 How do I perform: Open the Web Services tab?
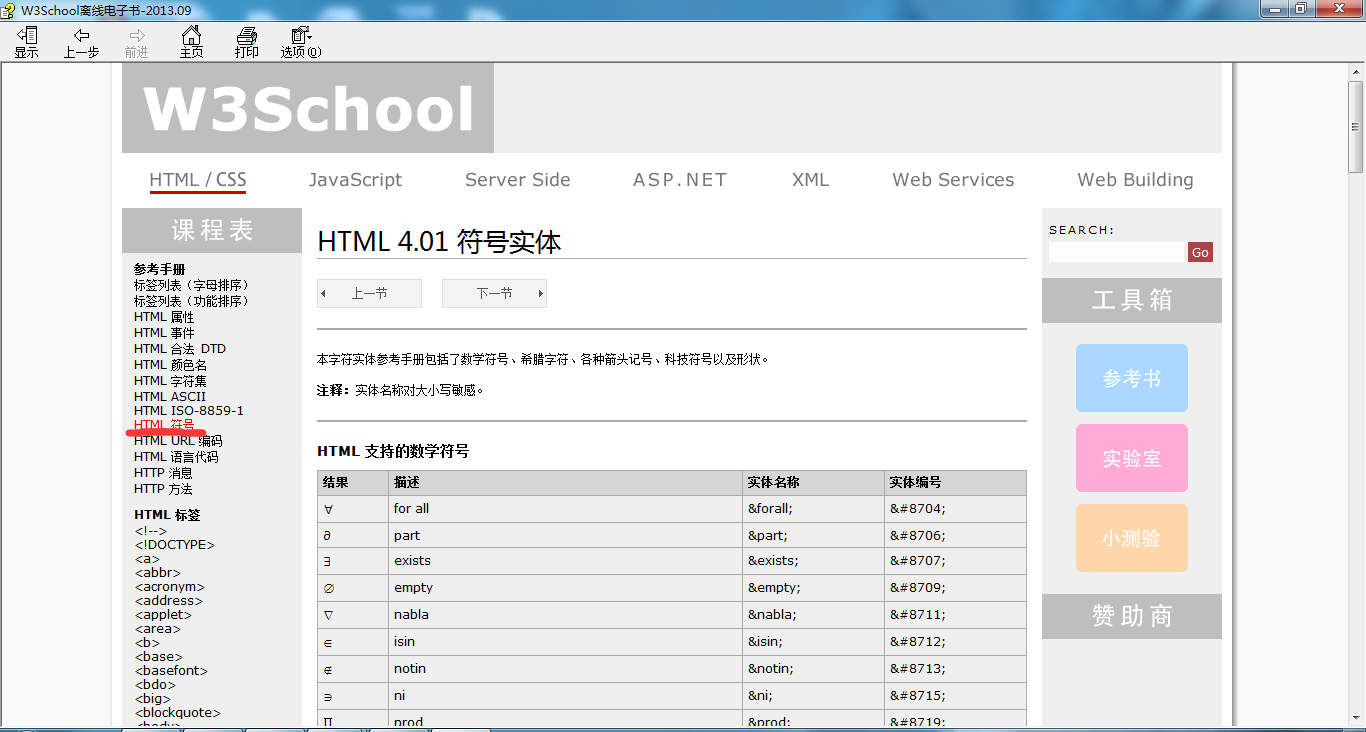coord(953,180)
